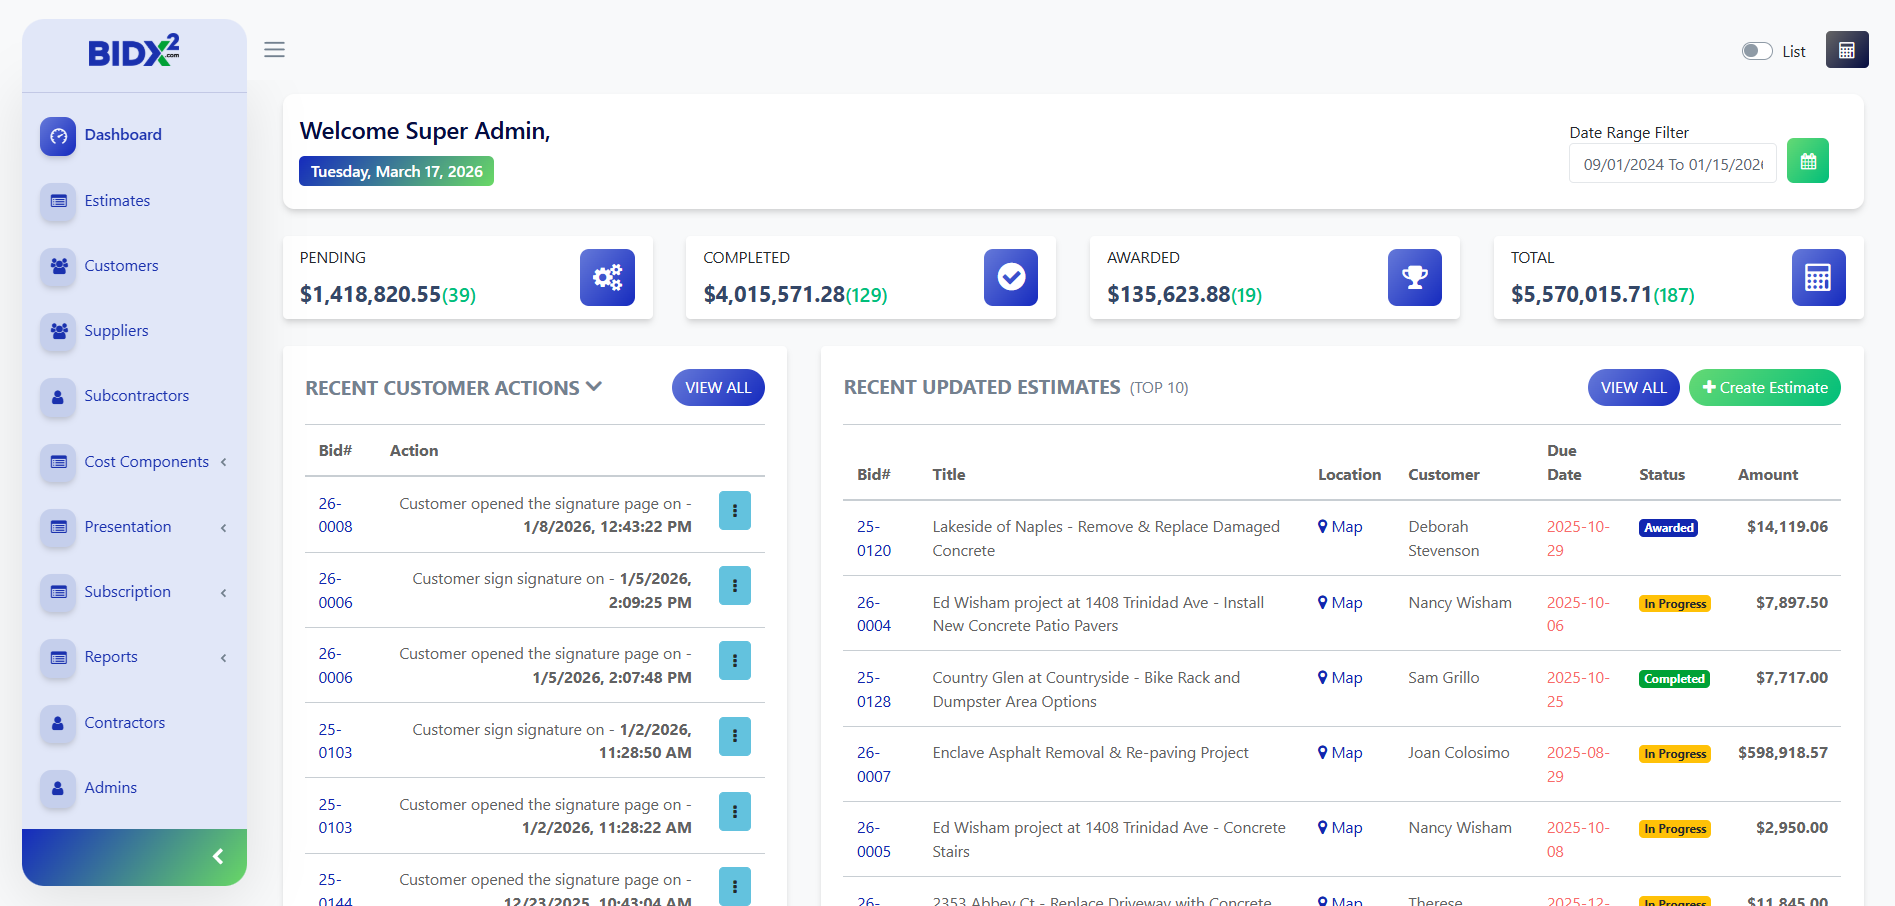Expand the Reports menu
This screenshot has width=1895, height=906.
222,657
